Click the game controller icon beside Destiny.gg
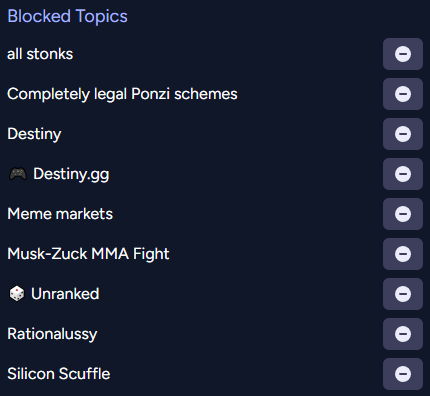 pyautogui.click(x=18, y=174)
